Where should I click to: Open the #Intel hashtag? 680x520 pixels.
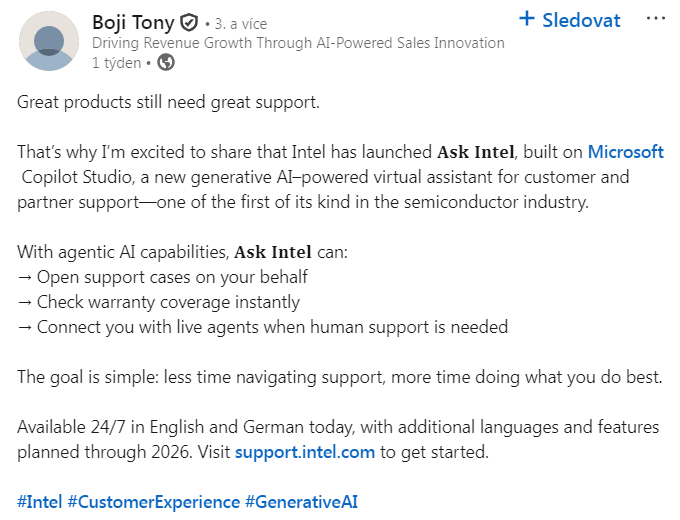(x=40, y=502)
